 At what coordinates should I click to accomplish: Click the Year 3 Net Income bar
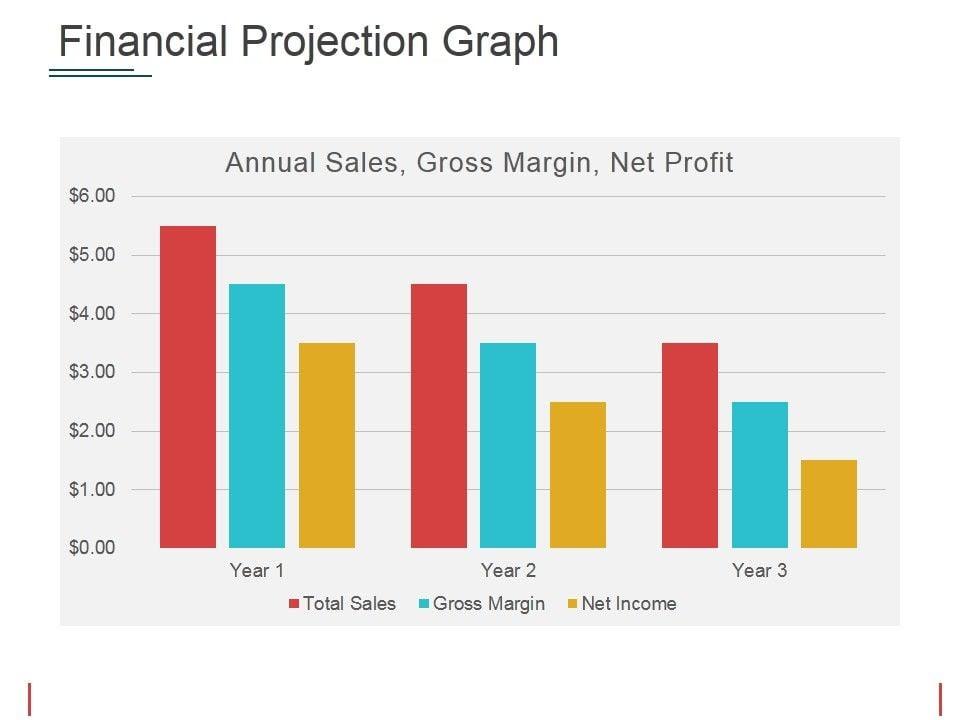(x=829, y=504)
